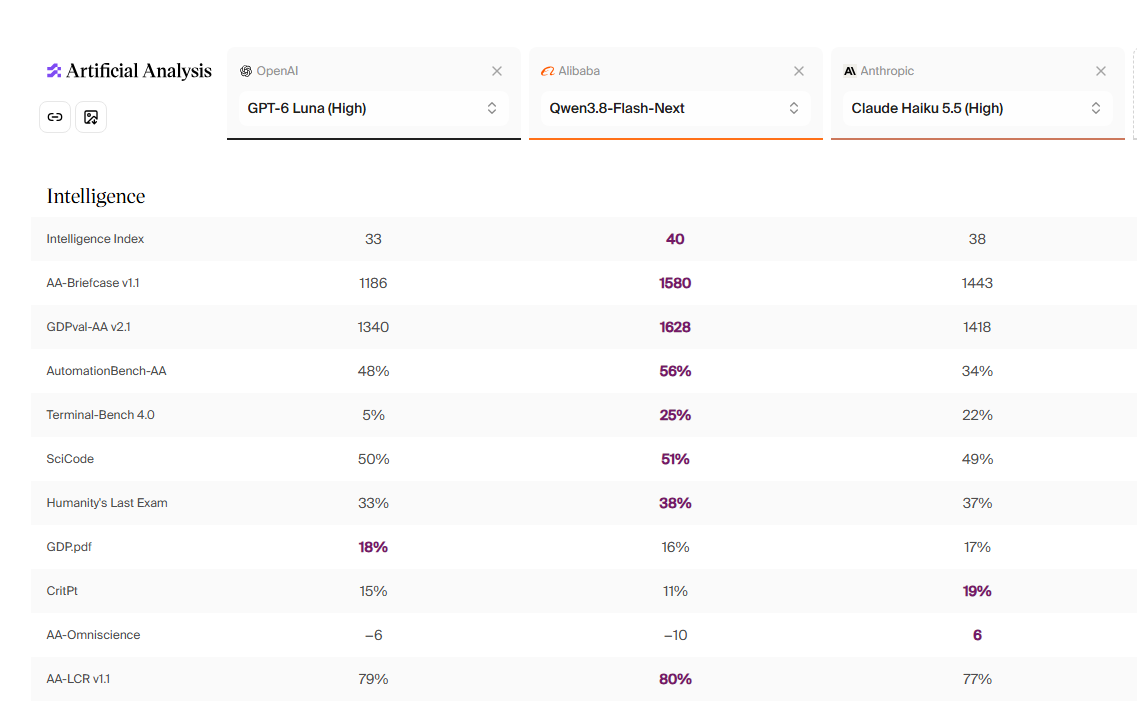Screen dimensions: 1137x728
Task: Click the OpenAI logo icon
Action: (x=246, y=71)
